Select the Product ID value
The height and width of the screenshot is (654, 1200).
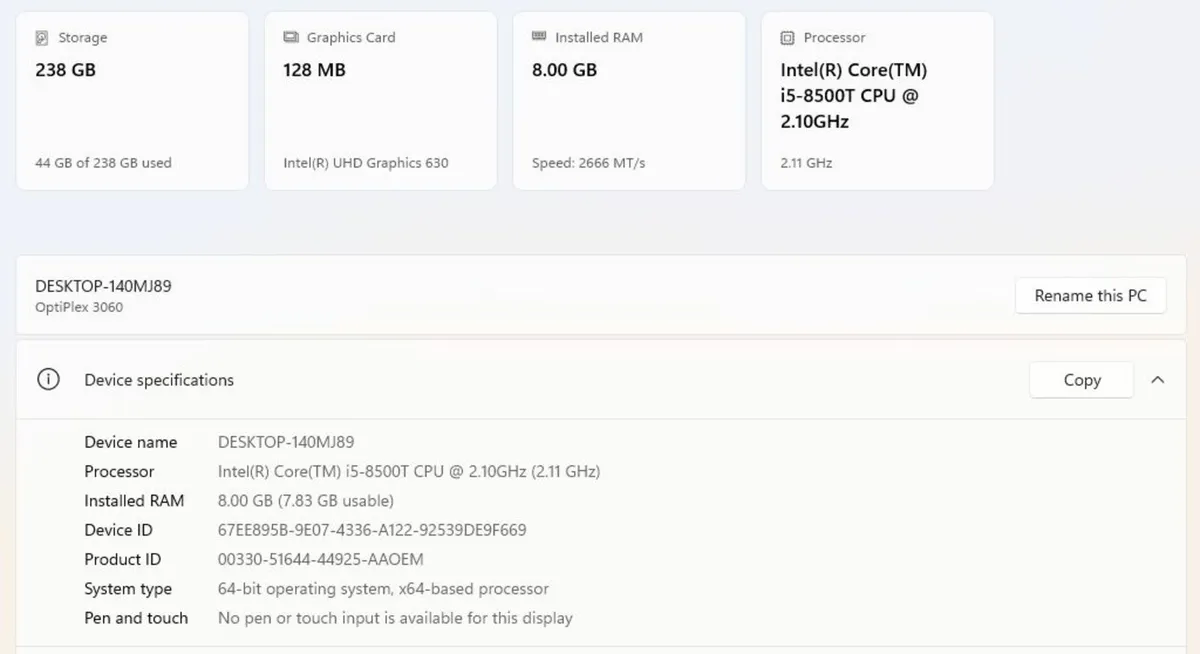pyautogui.click(x=320, y=559)
